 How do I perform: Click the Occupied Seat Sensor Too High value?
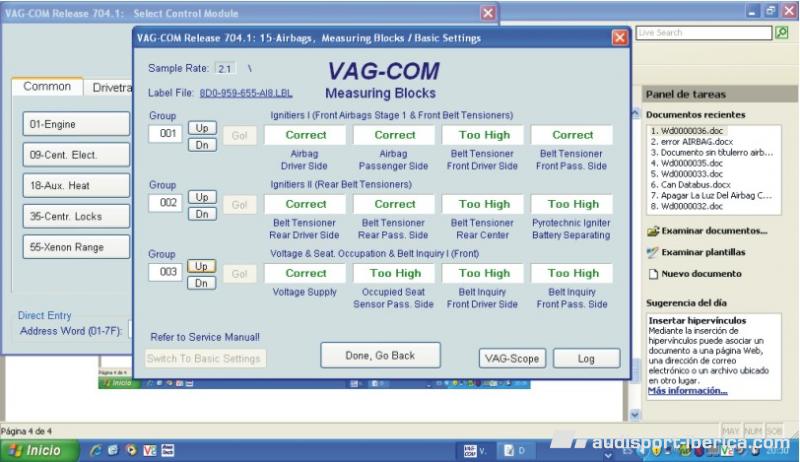point(394,273)
